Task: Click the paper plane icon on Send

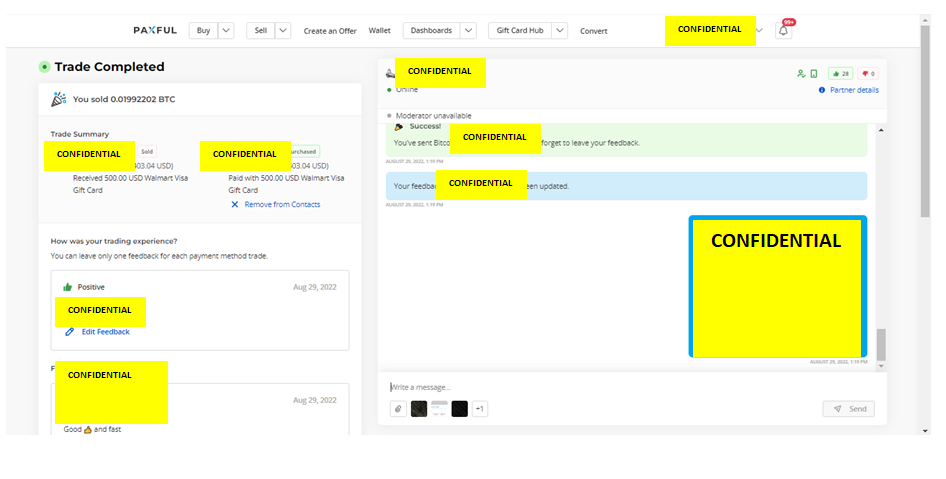Action: pyautogui.click(x=838, y=409)
